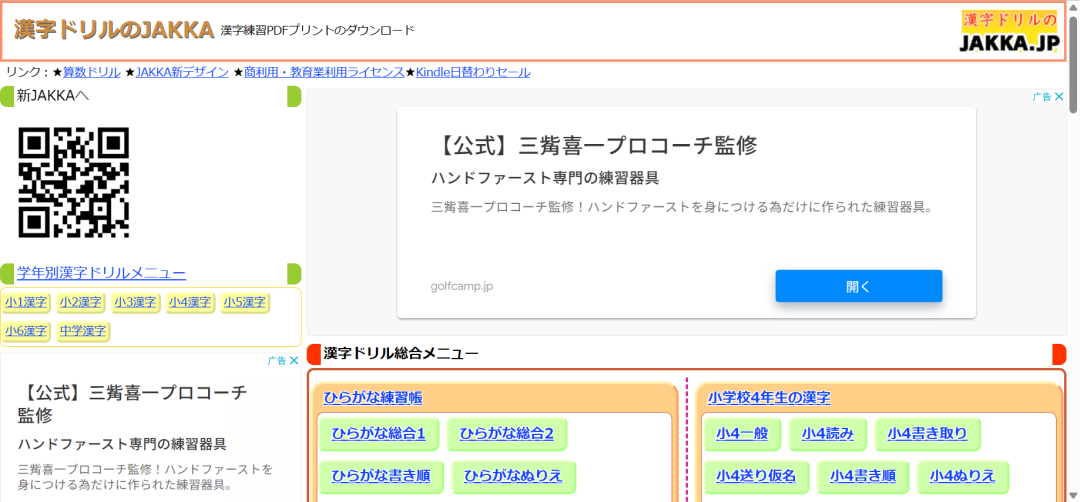This screenshot has height=502, width=1080.
Task: Open 小学校4年生の漢字 heading link
Action: pyautogui.click(x=769, y=397)
